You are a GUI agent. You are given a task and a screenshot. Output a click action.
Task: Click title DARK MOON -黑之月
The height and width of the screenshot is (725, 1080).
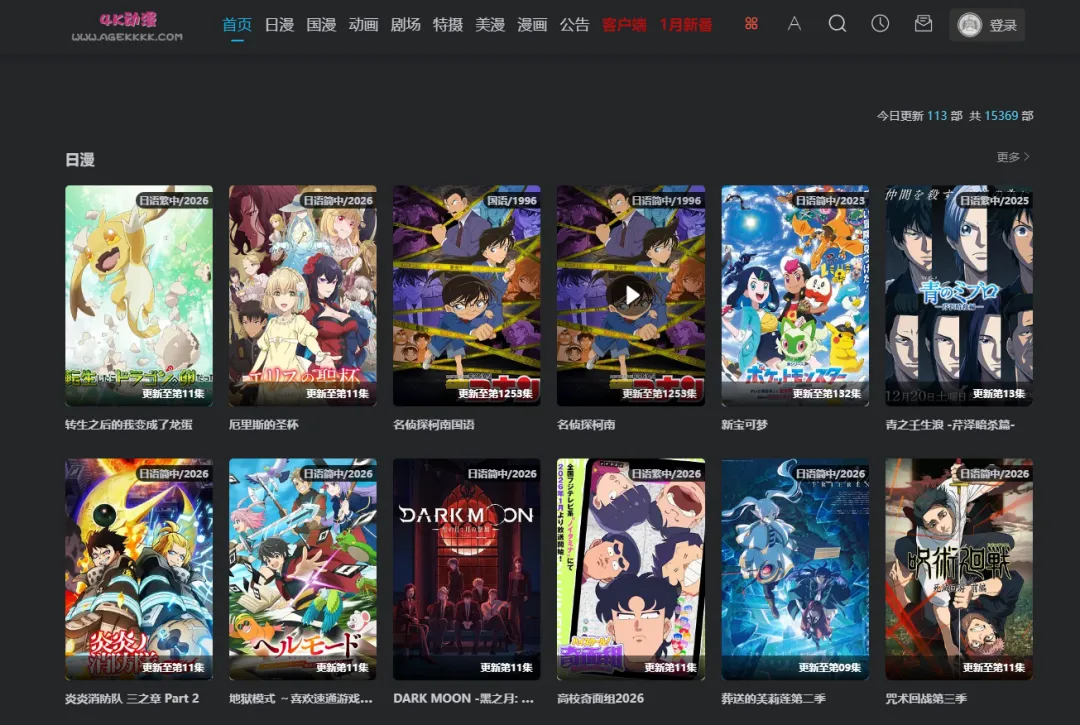click(464, 698)
